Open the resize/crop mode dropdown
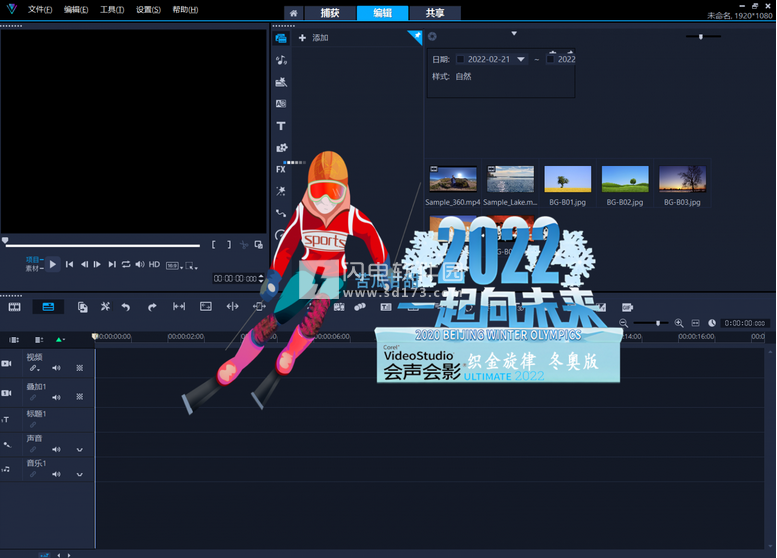 [191, 266]
